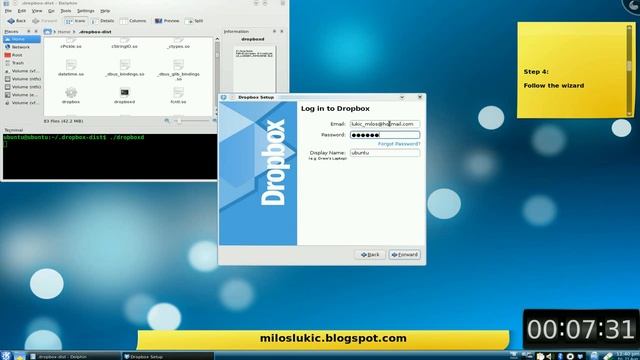Click .dropbox-dist in the breadcrumb path
This screenshot has width=640, height=360.
click(95, 32)
